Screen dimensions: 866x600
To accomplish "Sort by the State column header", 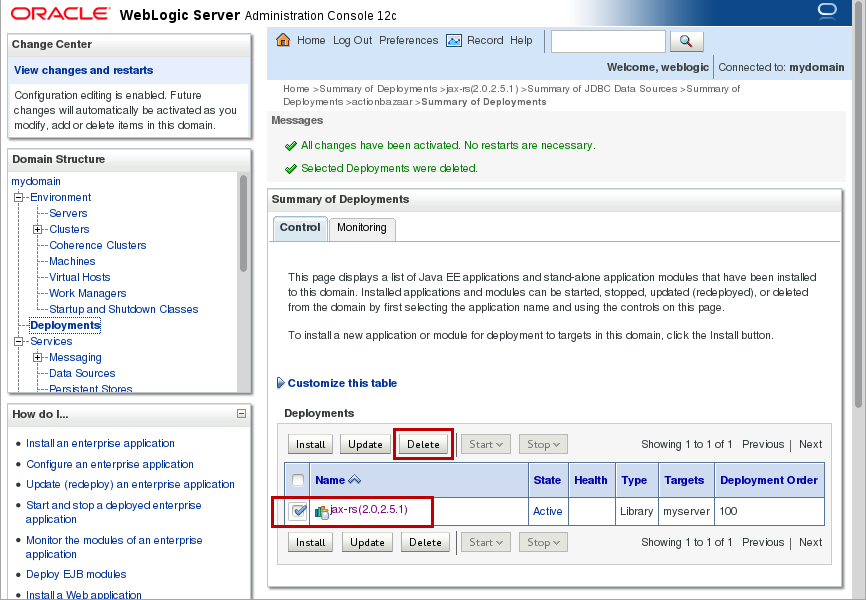I will [547, 480].
